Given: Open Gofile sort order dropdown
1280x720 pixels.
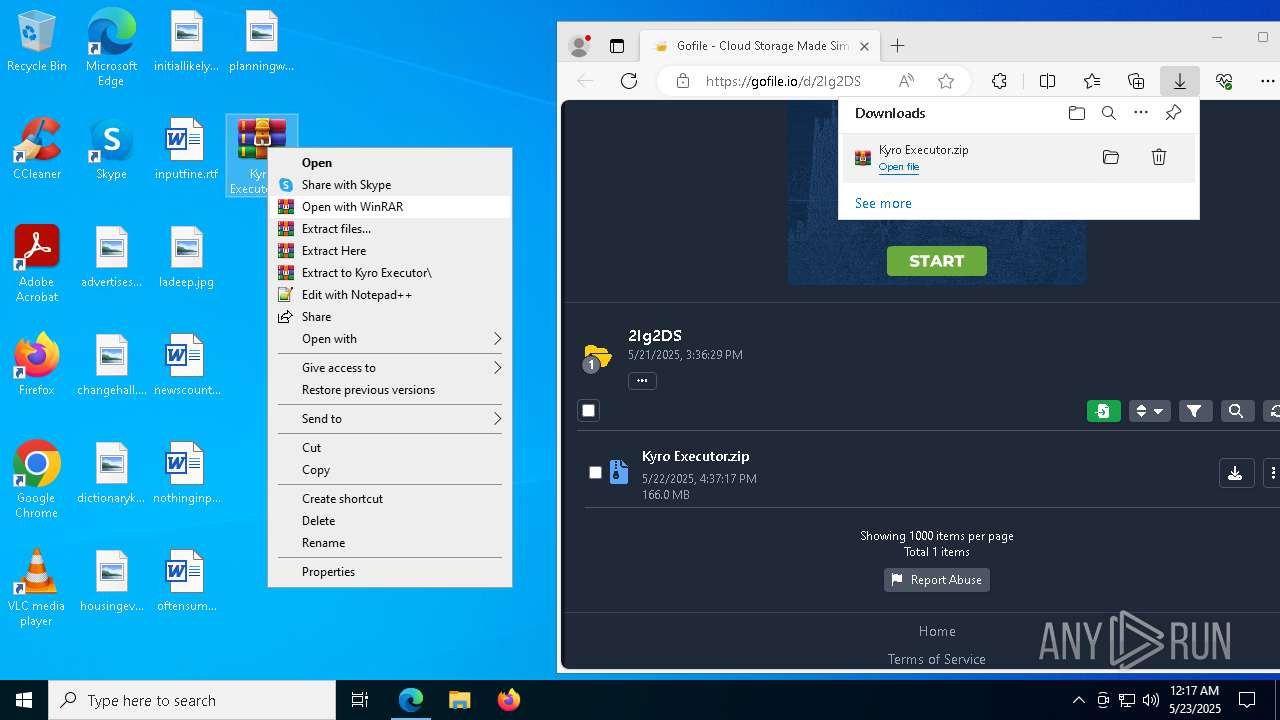Looking at the screenshot, I should click(x=1149, y=411).
